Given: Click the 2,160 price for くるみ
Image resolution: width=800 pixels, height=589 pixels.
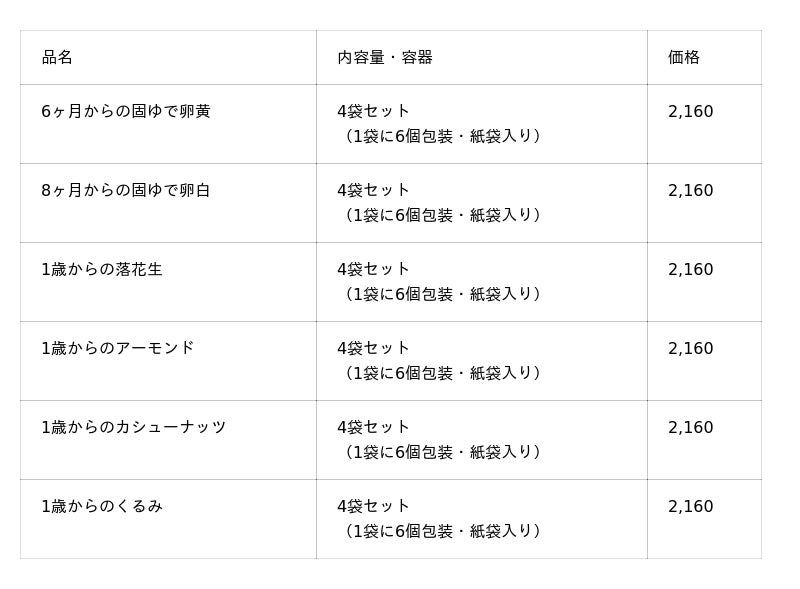Looking at the screenshot, I should [691, 507].
